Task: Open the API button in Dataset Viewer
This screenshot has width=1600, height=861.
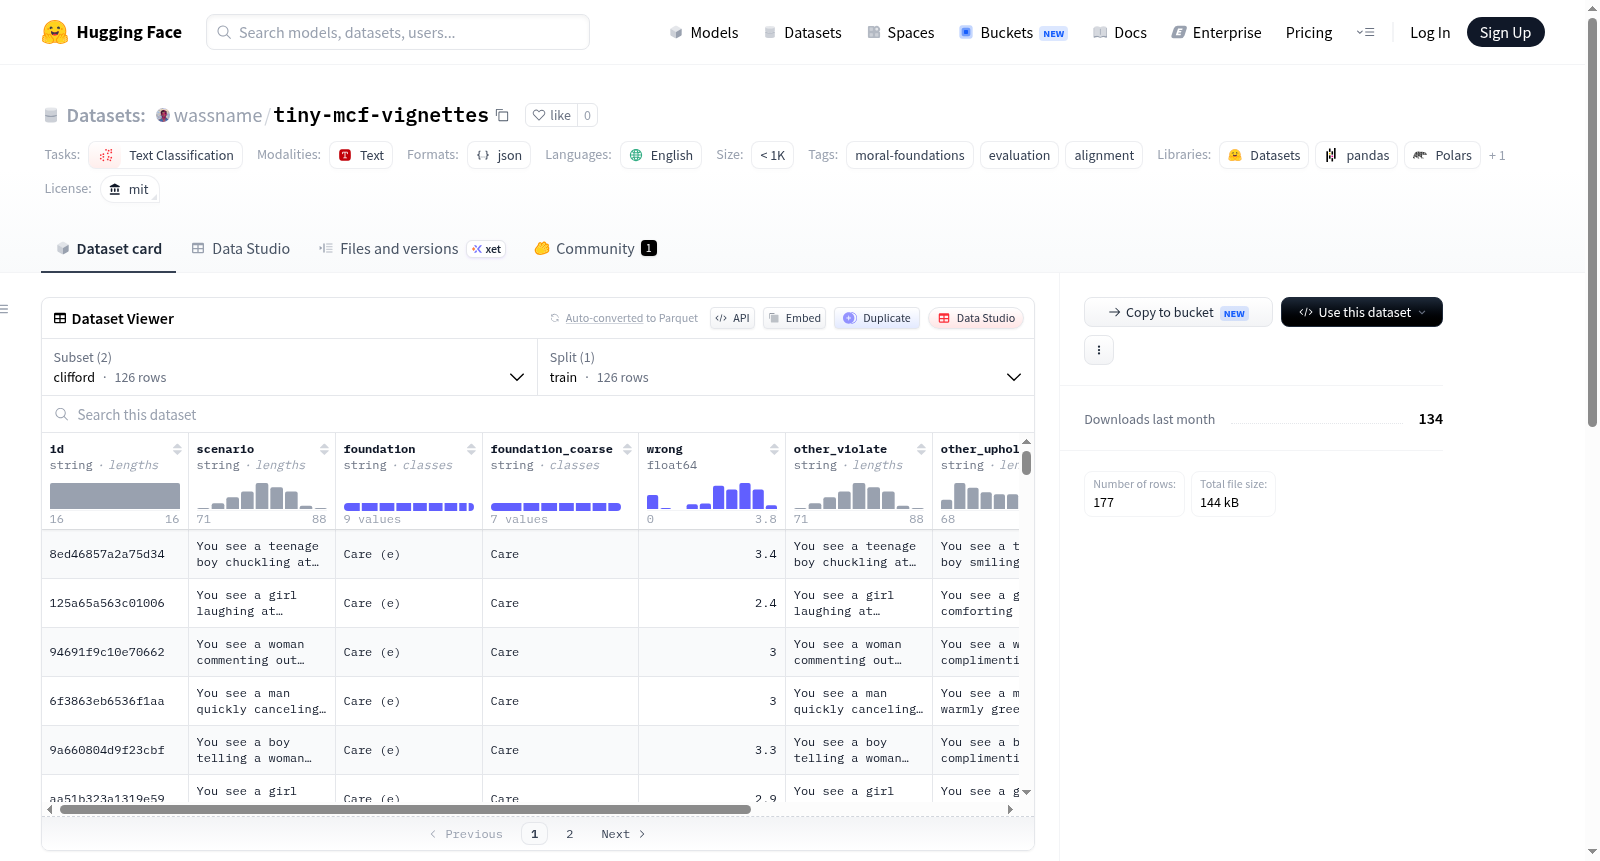Action: click(x=732, y=318)
